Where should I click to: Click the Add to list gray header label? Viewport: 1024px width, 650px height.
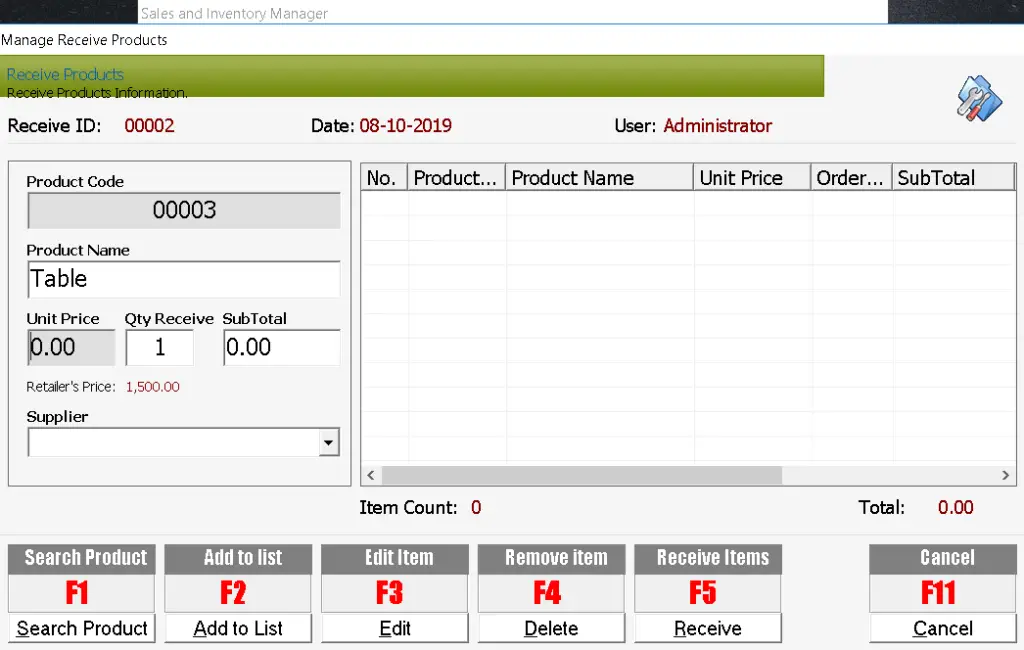[238, 559]
